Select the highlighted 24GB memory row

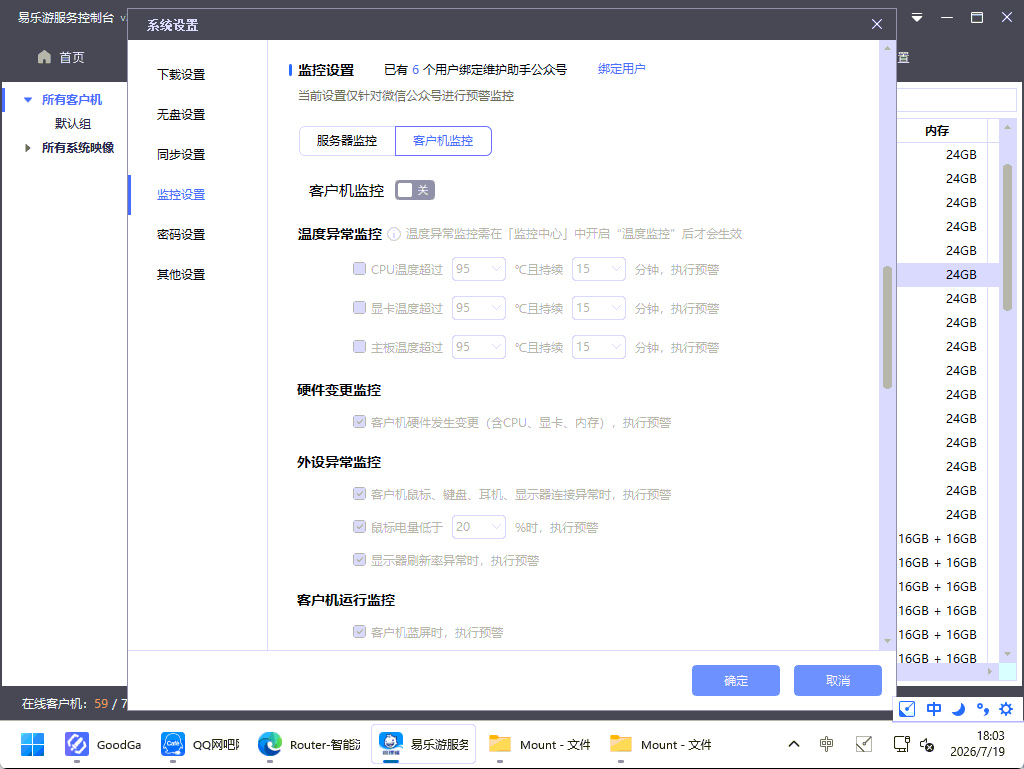tap(948, 275)
